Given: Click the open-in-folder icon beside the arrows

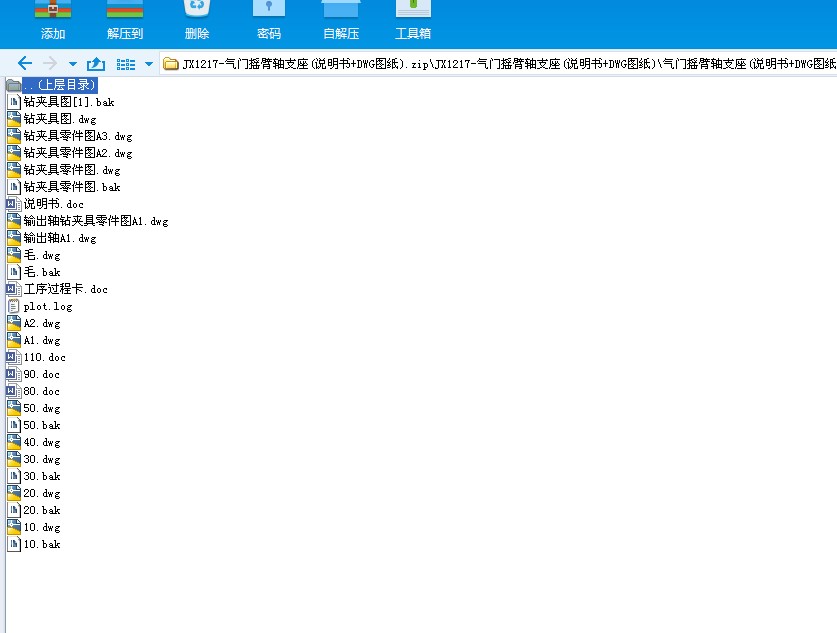Looking at the screenshot, I should click(x=95, y=62).
